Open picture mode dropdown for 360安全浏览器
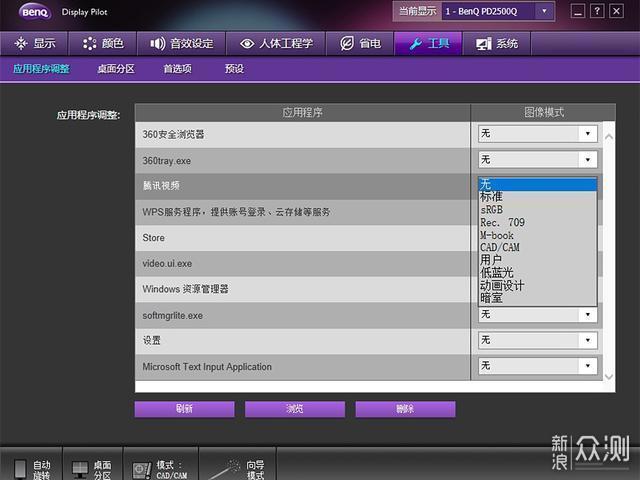The height and width of the screenshot is (480, 640). point(538,134)
